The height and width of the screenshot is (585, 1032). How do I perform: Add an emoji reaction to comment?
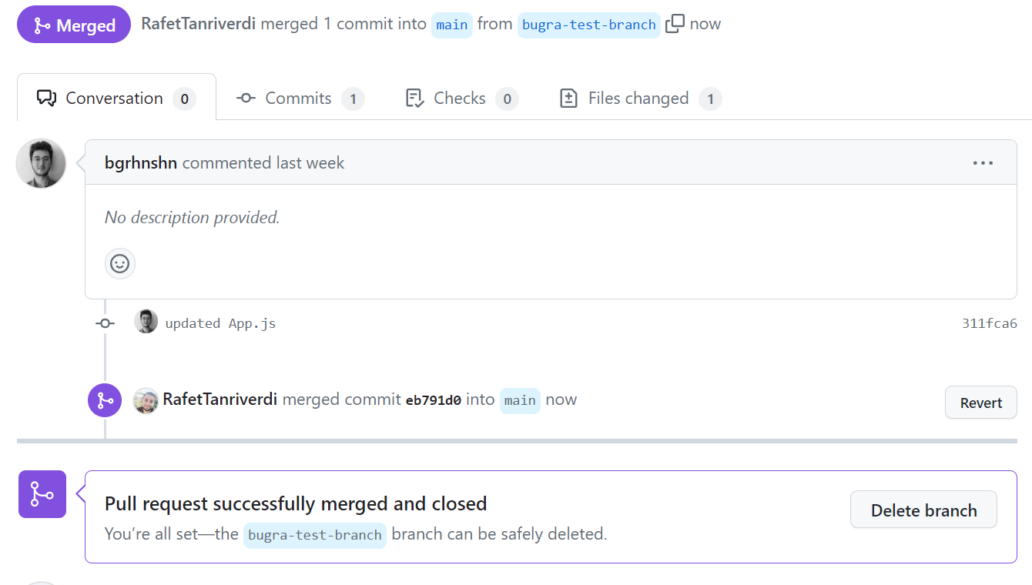click(120, 264)
